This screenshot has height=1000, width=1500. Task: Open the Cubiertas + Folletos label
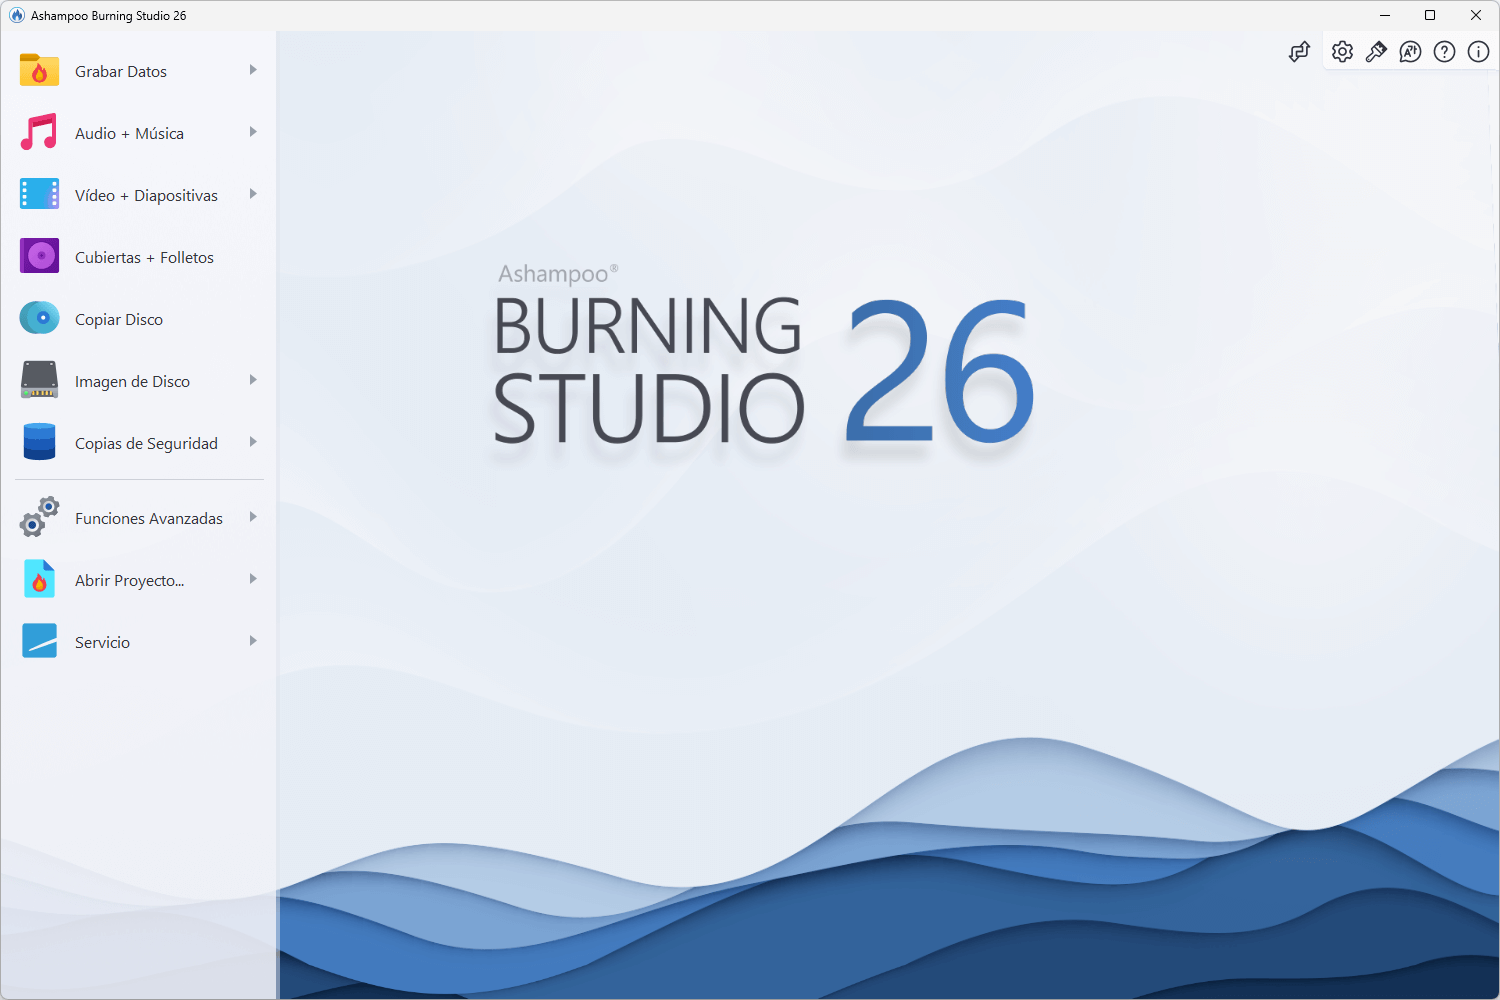tap(144, 258)
